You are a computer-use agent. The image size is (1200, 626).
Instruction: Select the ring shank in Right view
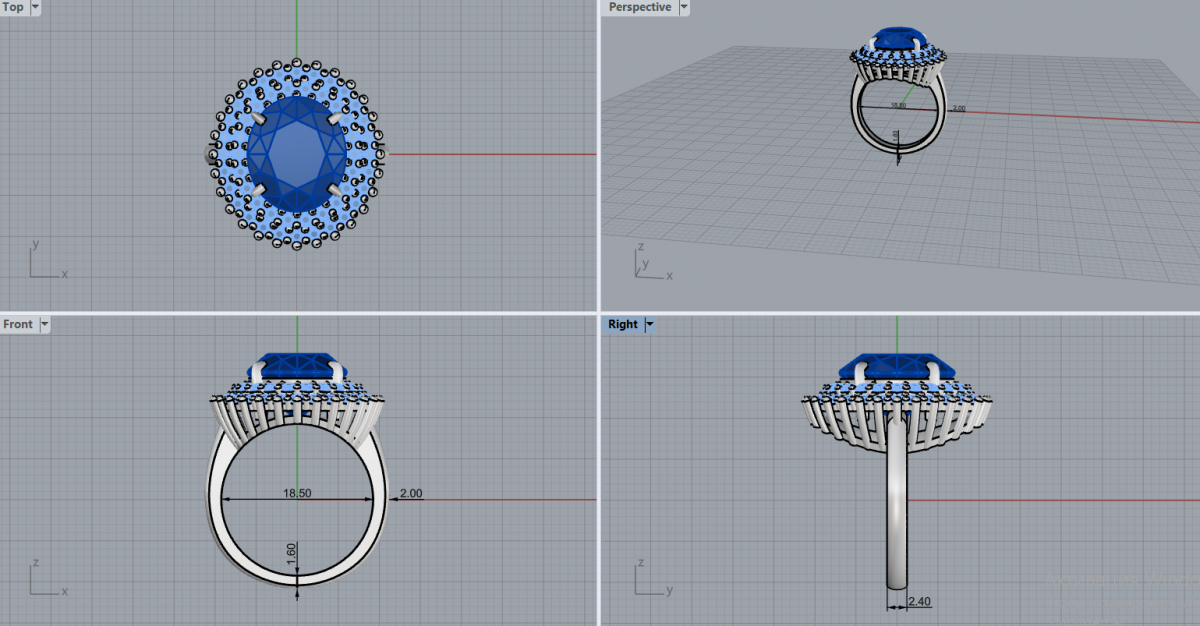898,510
